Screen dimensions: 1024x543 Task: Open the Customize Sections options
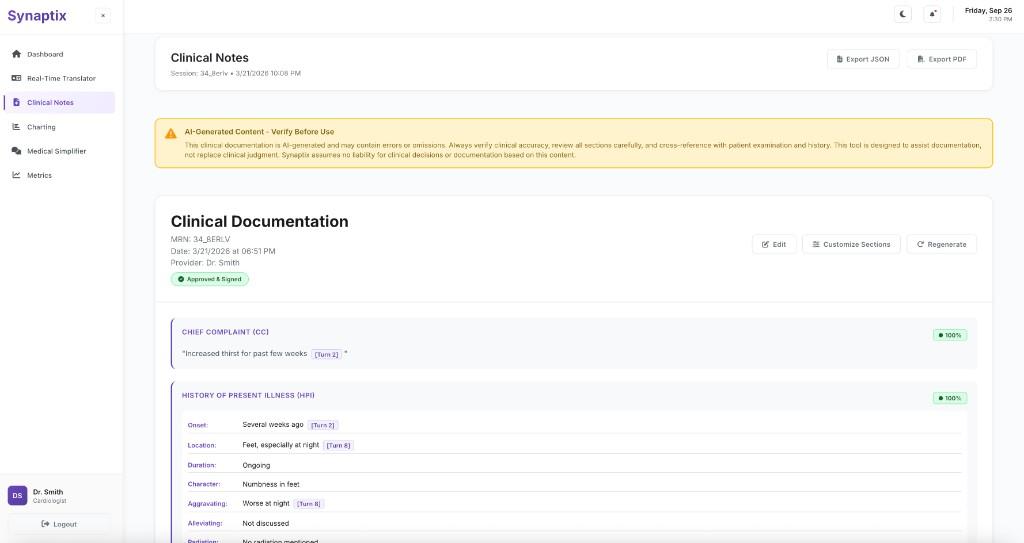point(851,244)
